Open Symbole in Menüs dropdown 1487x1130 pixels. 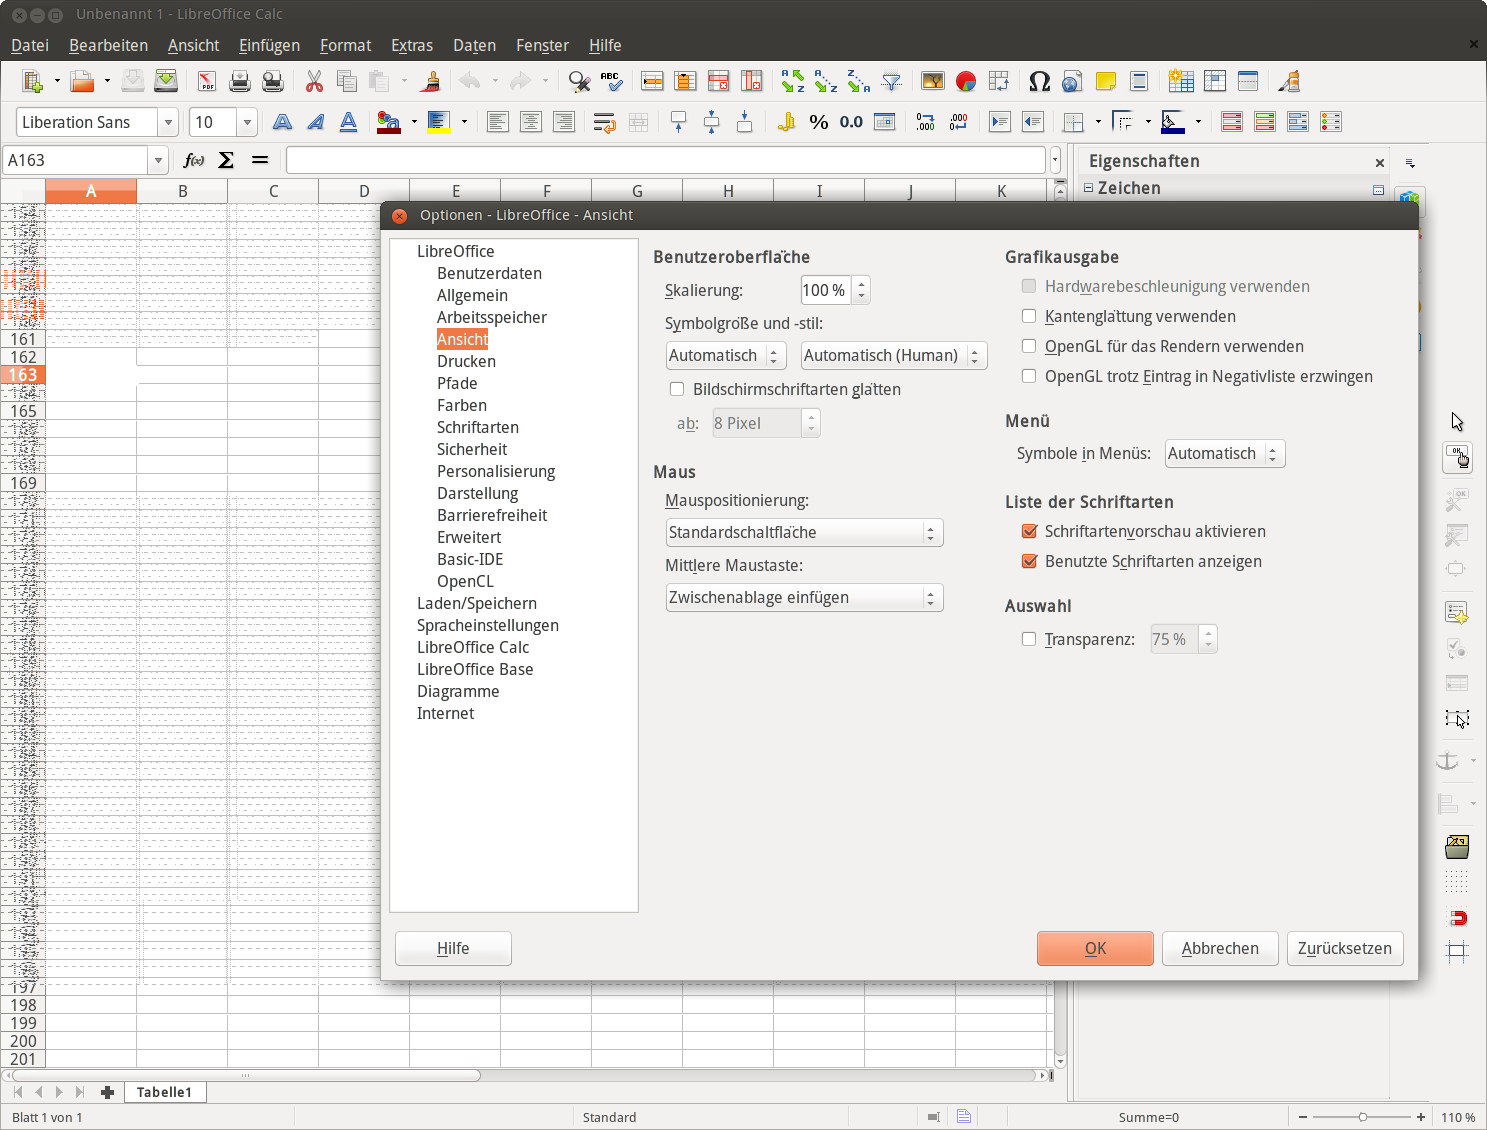tap(1225, 453)
